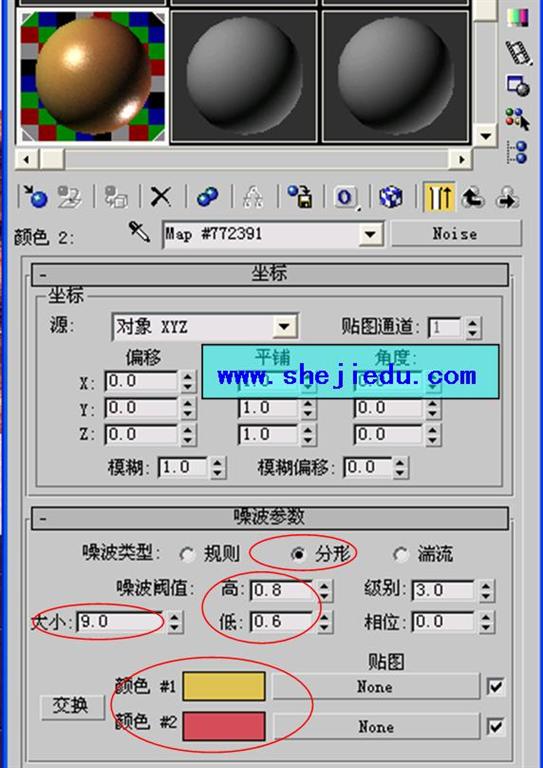This screenshot has height=768, width=543.
Task: Select the 规则 noise type radio
Action: [186, 554]
